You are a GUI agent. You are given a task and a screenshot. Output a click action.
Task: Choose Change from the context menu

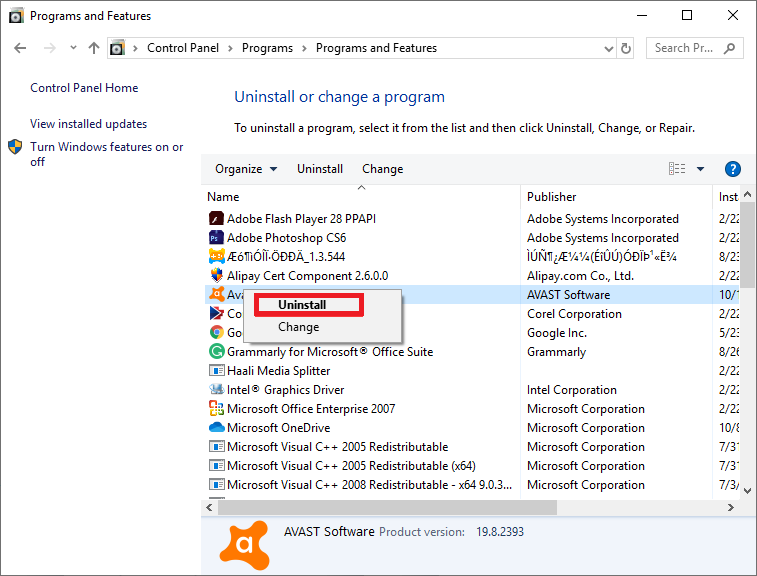coord(298,327)
